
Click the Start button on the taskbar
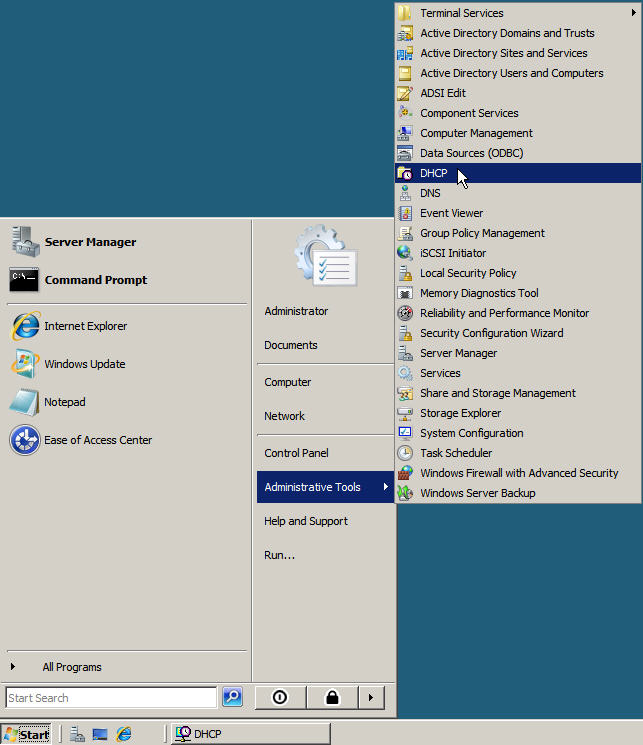(x=26, y=735)
